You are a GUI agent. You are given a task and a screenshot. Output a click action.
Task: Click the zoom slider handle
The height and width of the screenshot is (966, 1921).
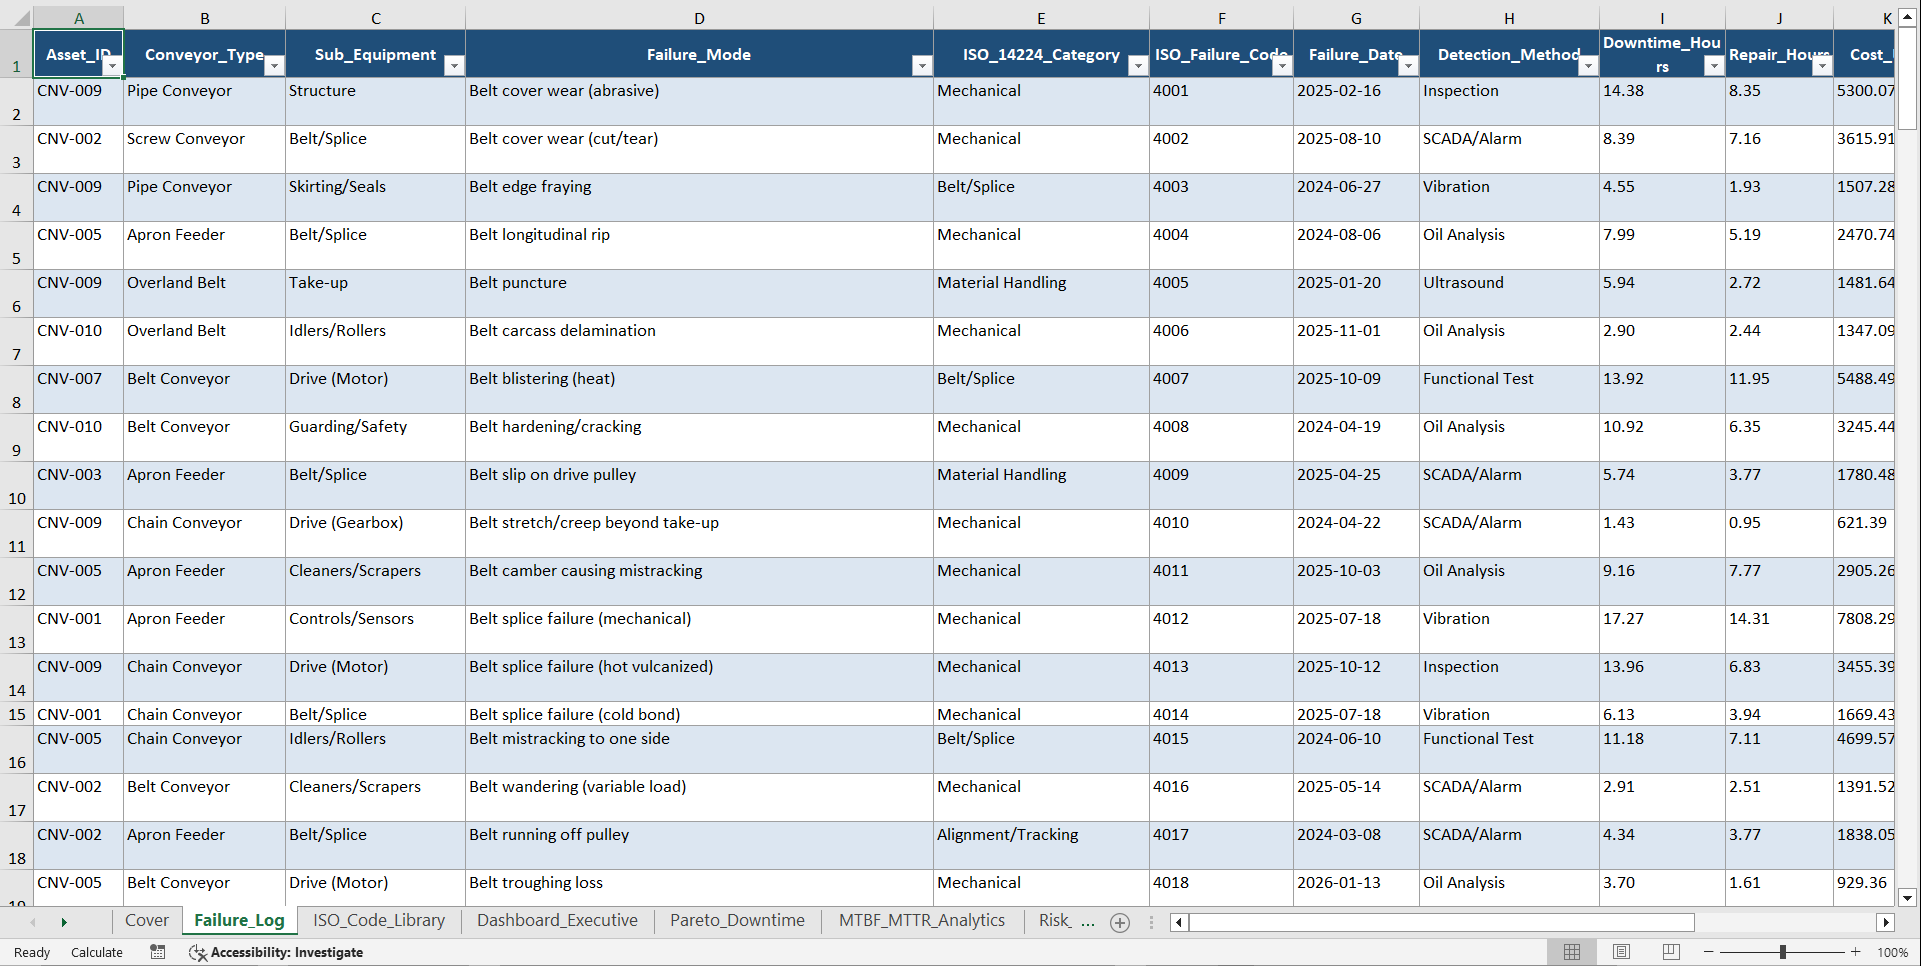point(1782,952)
